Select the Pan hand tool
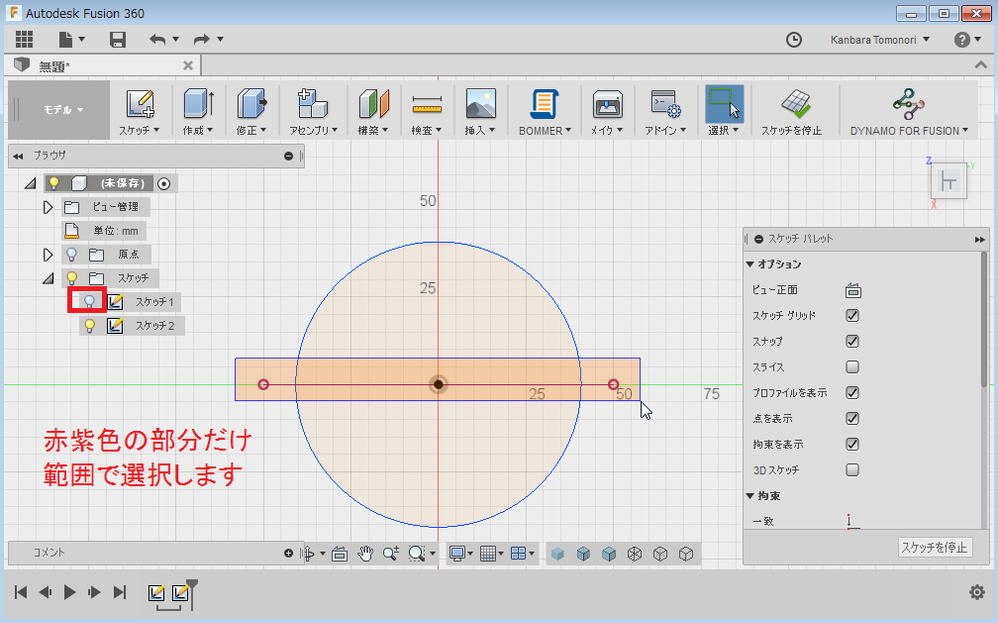 [365, 554]
